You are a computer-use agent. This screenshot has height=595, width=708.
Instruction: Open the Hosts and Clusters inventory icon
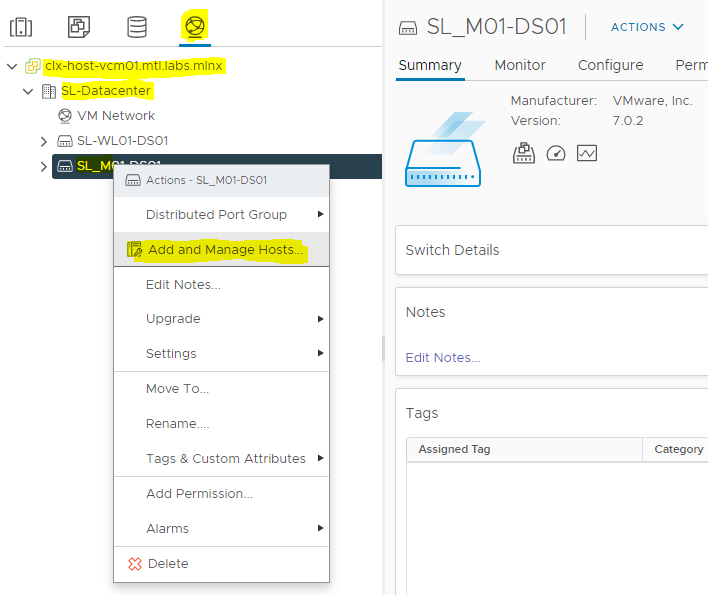click(21, 27)
